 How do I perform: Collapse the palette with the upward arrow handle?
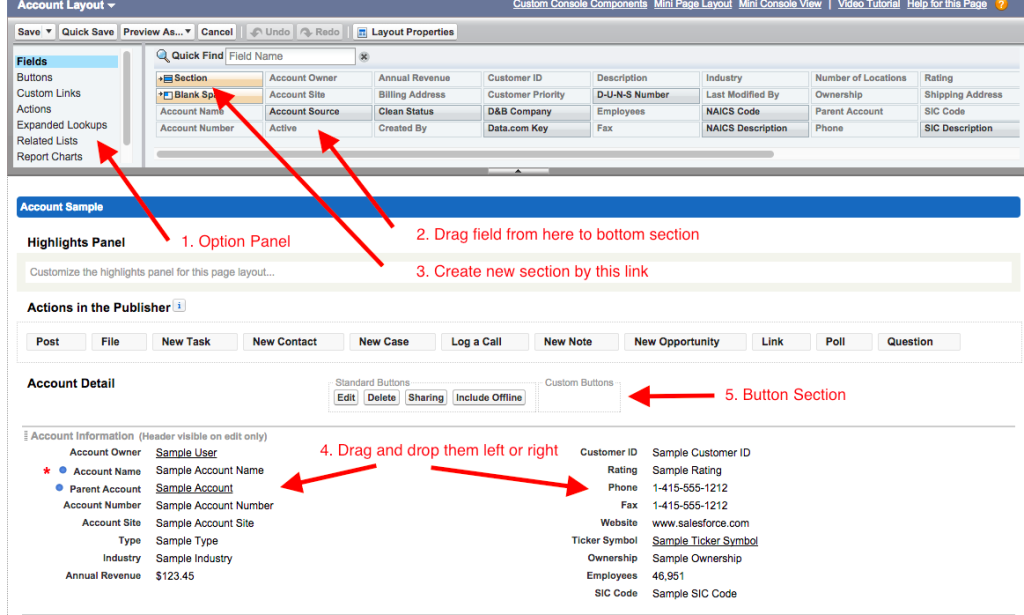(x=518, y=171)
